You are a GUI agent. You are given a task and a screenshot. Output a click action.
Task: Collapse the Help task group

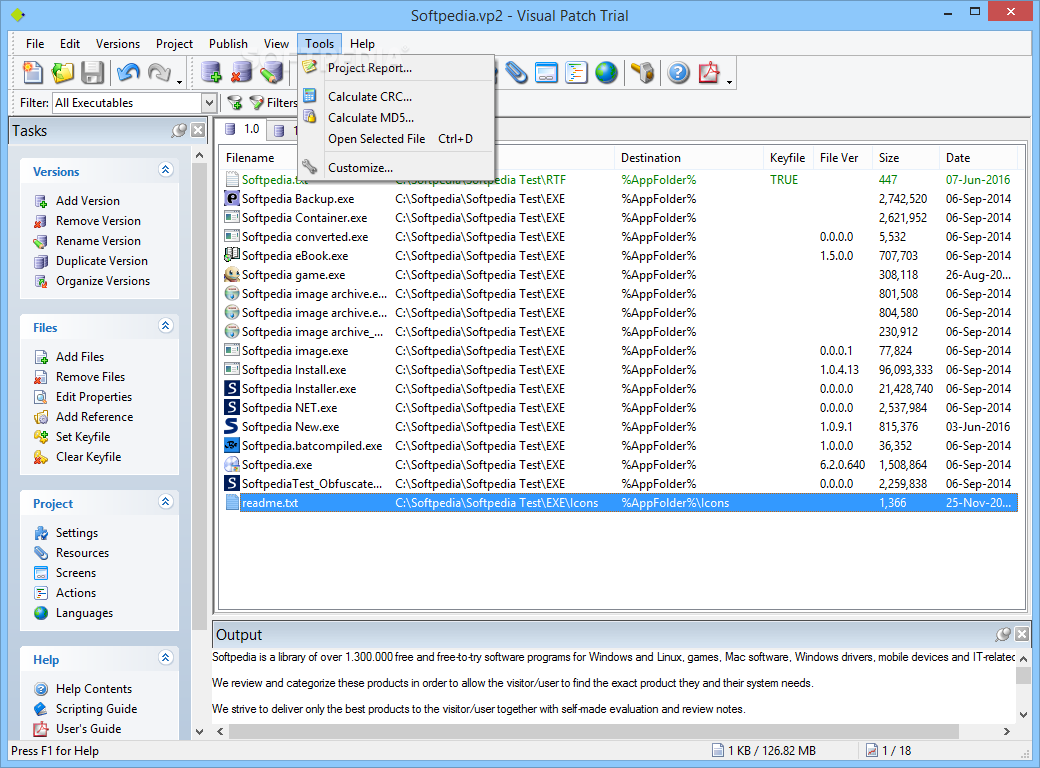click(x=166, y=658)
